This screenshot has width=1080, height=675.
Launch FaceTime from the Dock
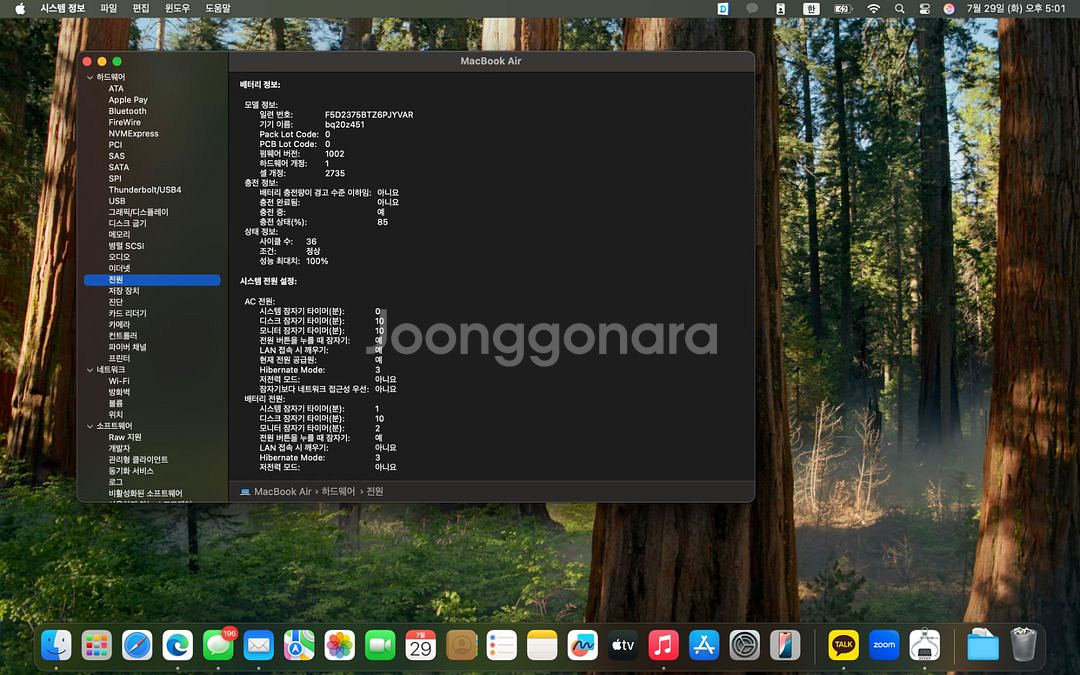[380, 645]
